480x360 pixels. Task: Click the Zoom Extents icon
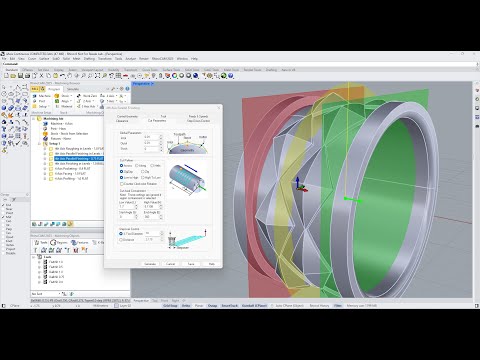coord(97,76)
